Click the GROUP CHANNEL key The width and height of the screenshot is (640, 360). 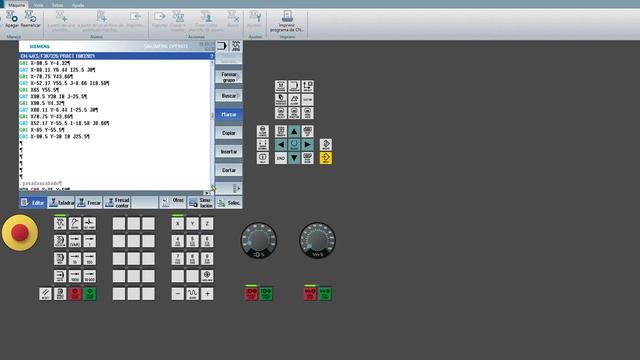click(x=262, y=144)
